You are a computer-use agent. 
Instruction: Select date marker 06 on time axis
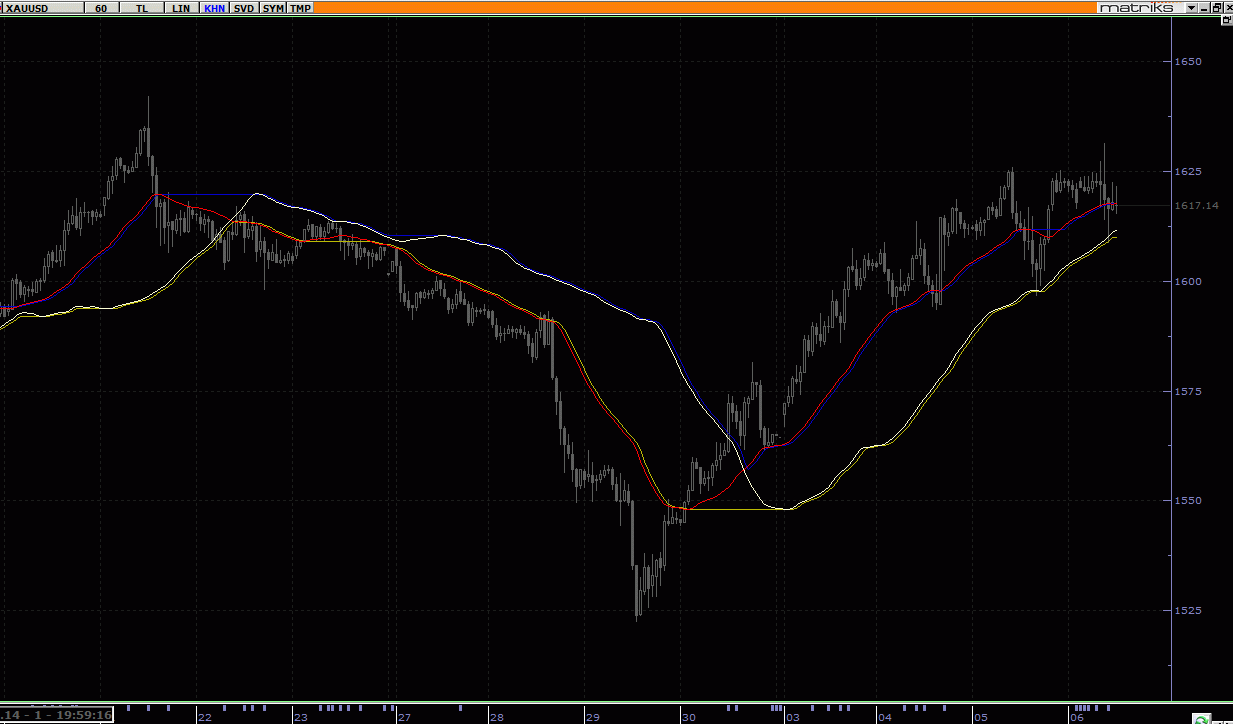pyautogui.click(x=1077, y=718)
